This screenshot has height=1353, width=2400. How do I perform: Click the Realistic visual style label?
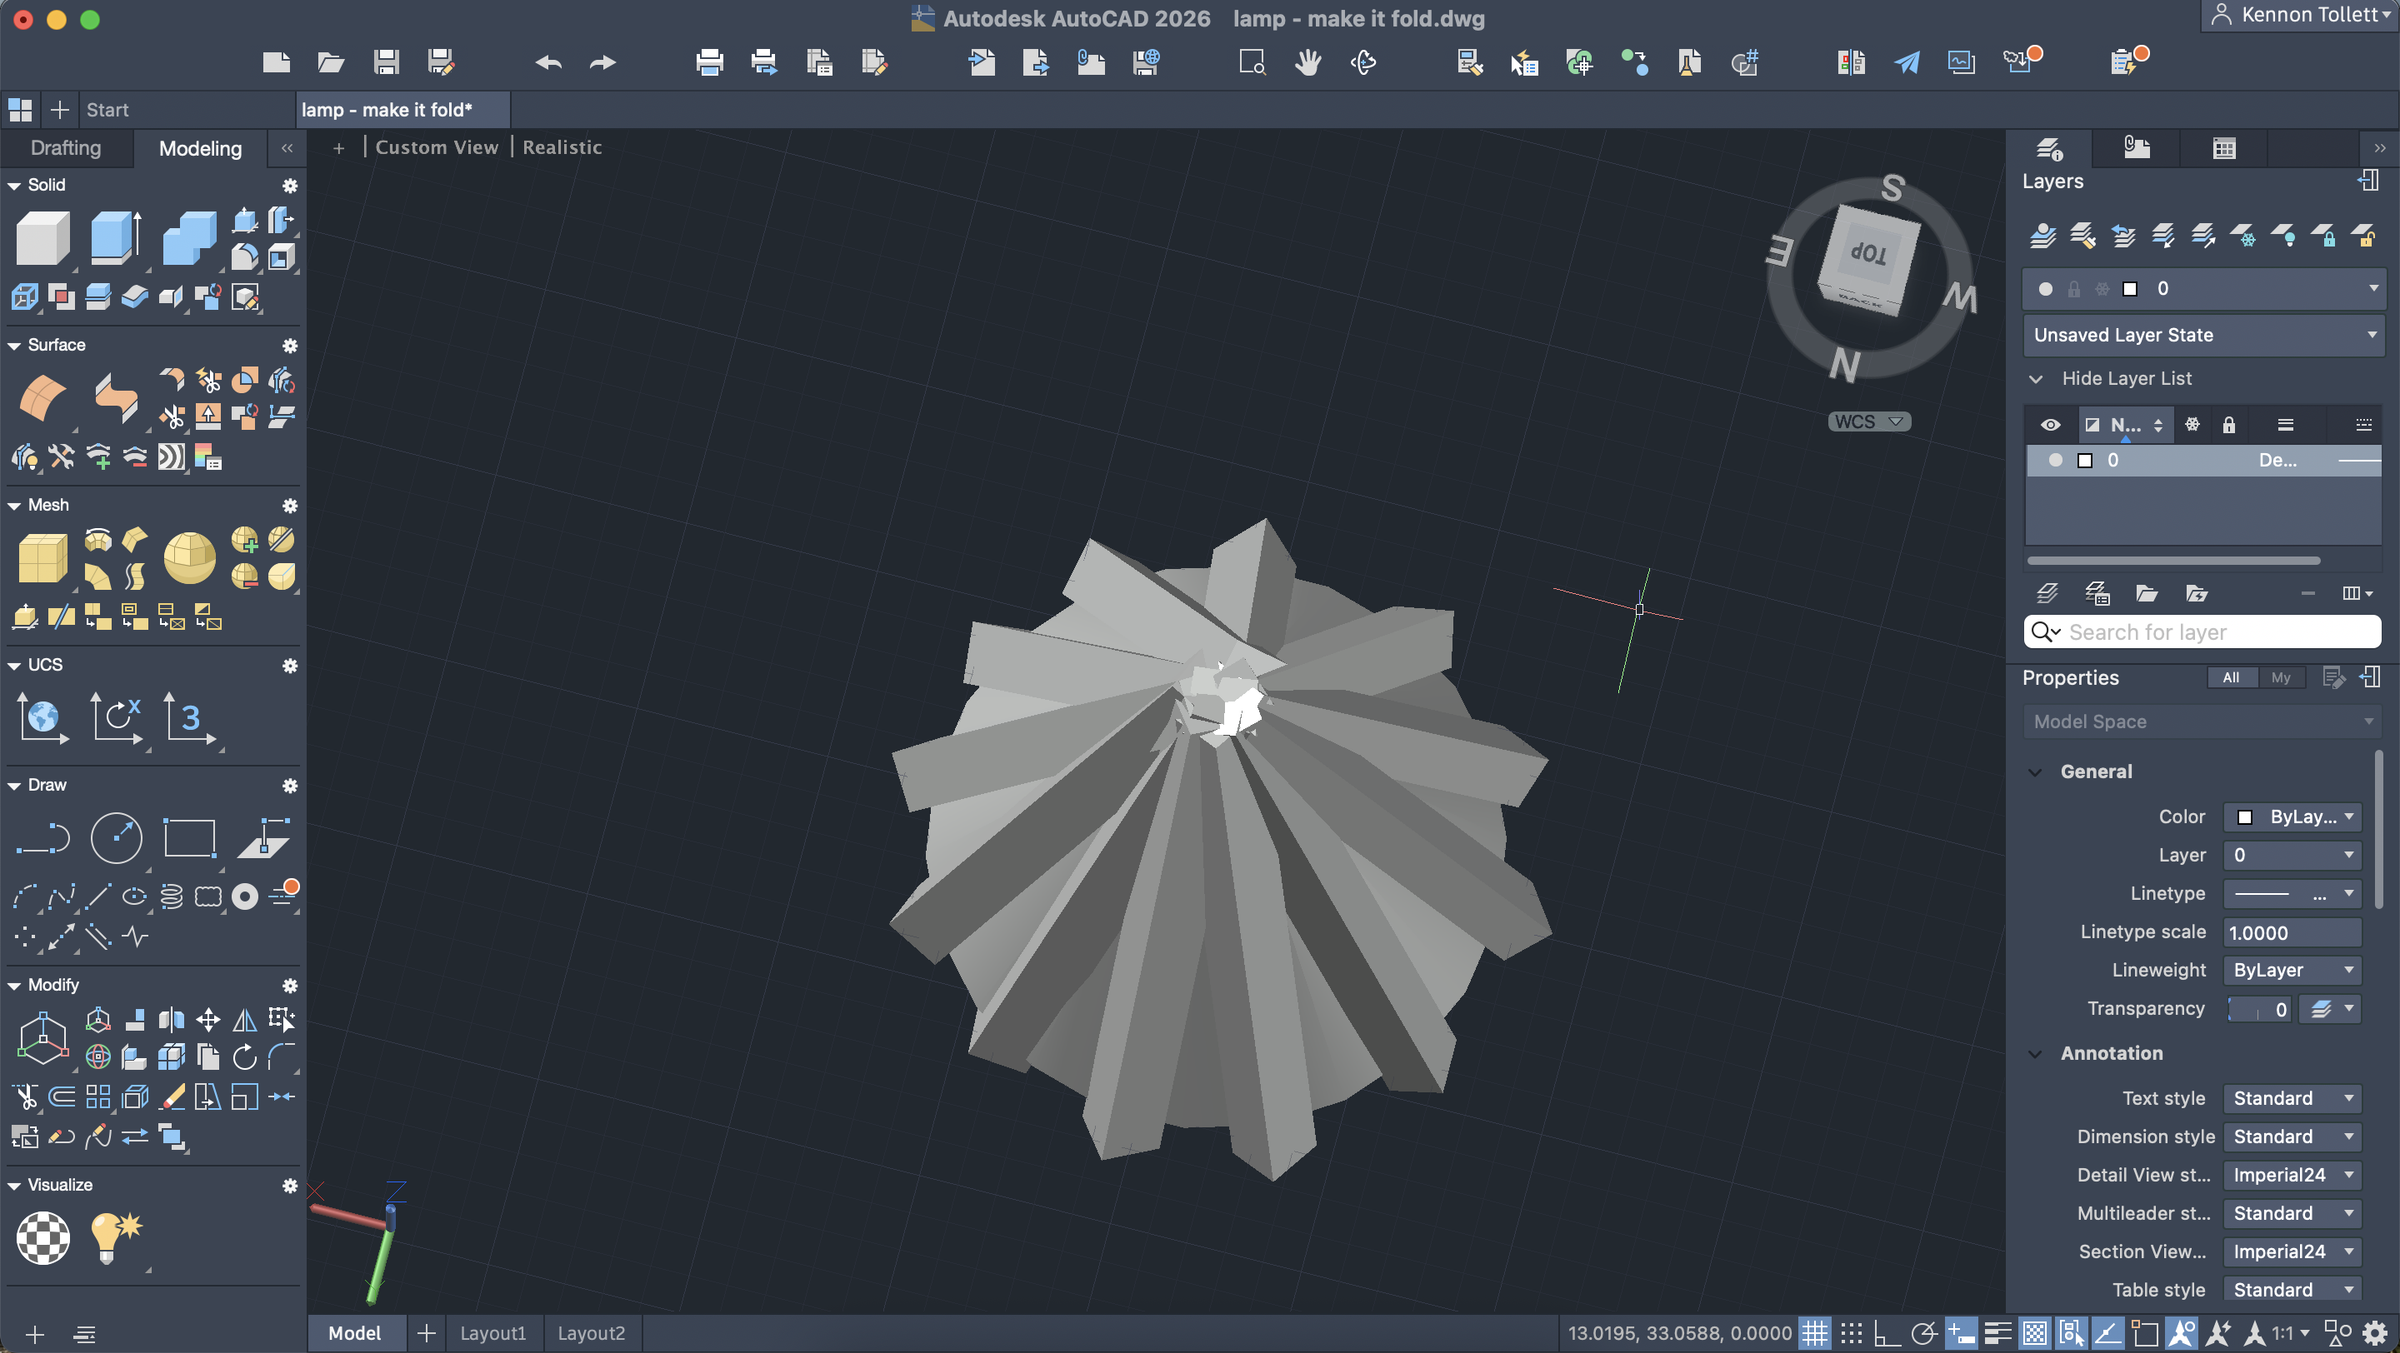coord(562,147)
